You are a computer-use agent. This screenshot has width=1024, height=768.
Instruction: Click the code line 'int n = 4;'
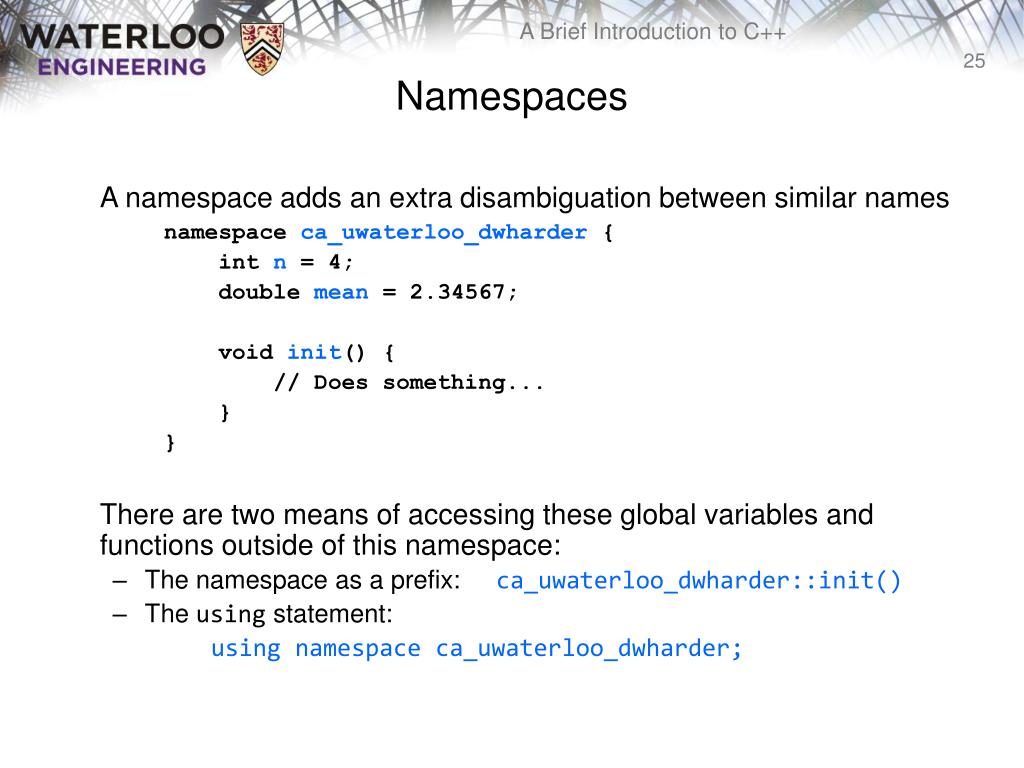tap(285, 263)
